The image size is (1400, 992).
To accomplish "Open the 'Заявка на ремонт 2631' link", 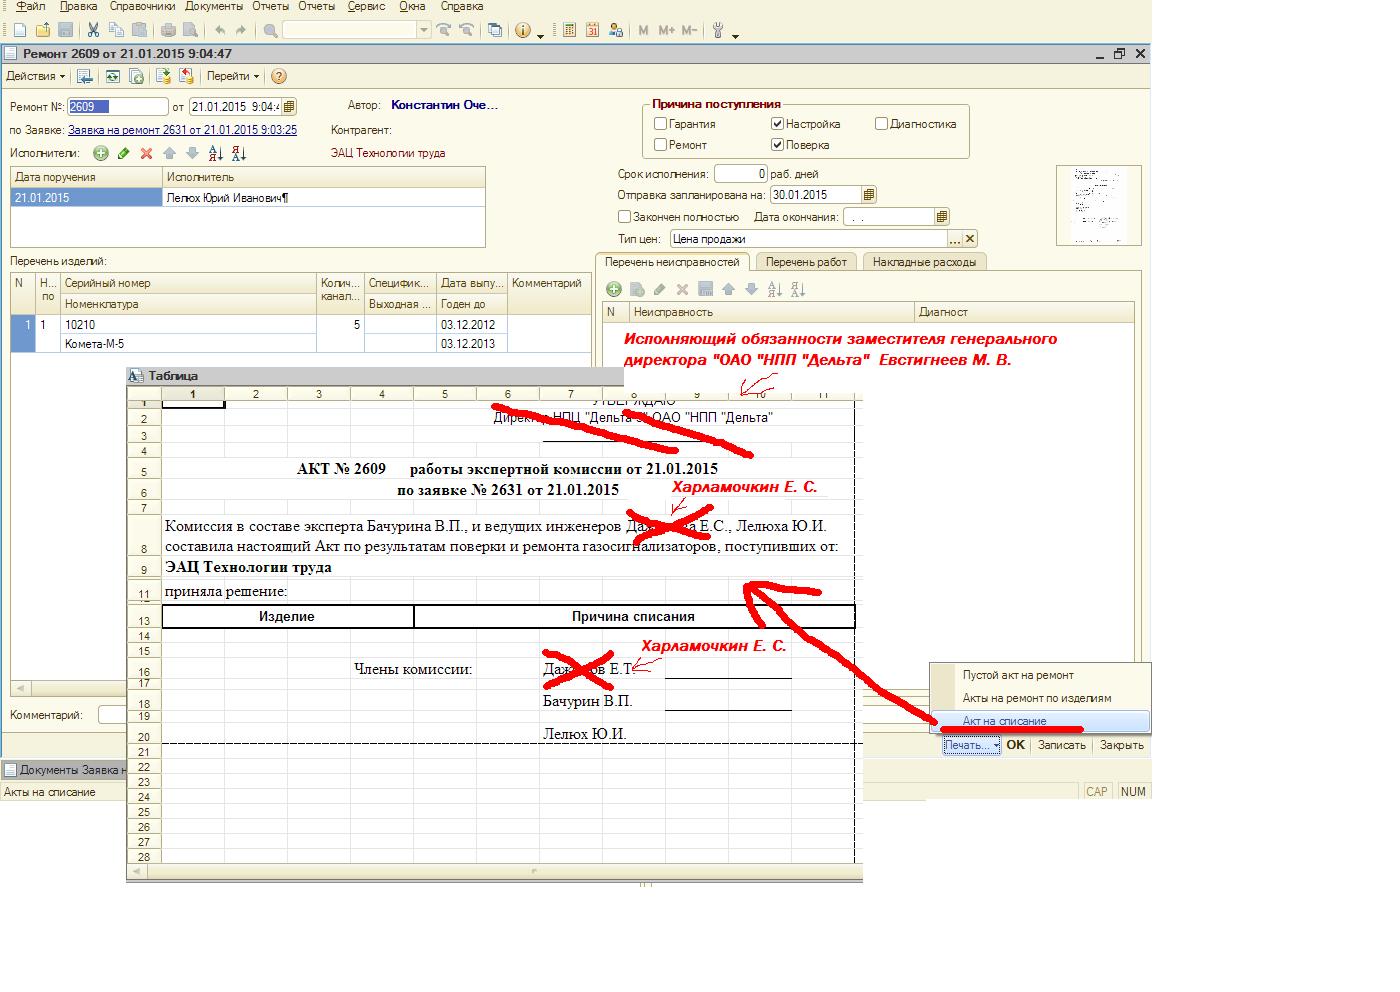I will click(182, 130).
